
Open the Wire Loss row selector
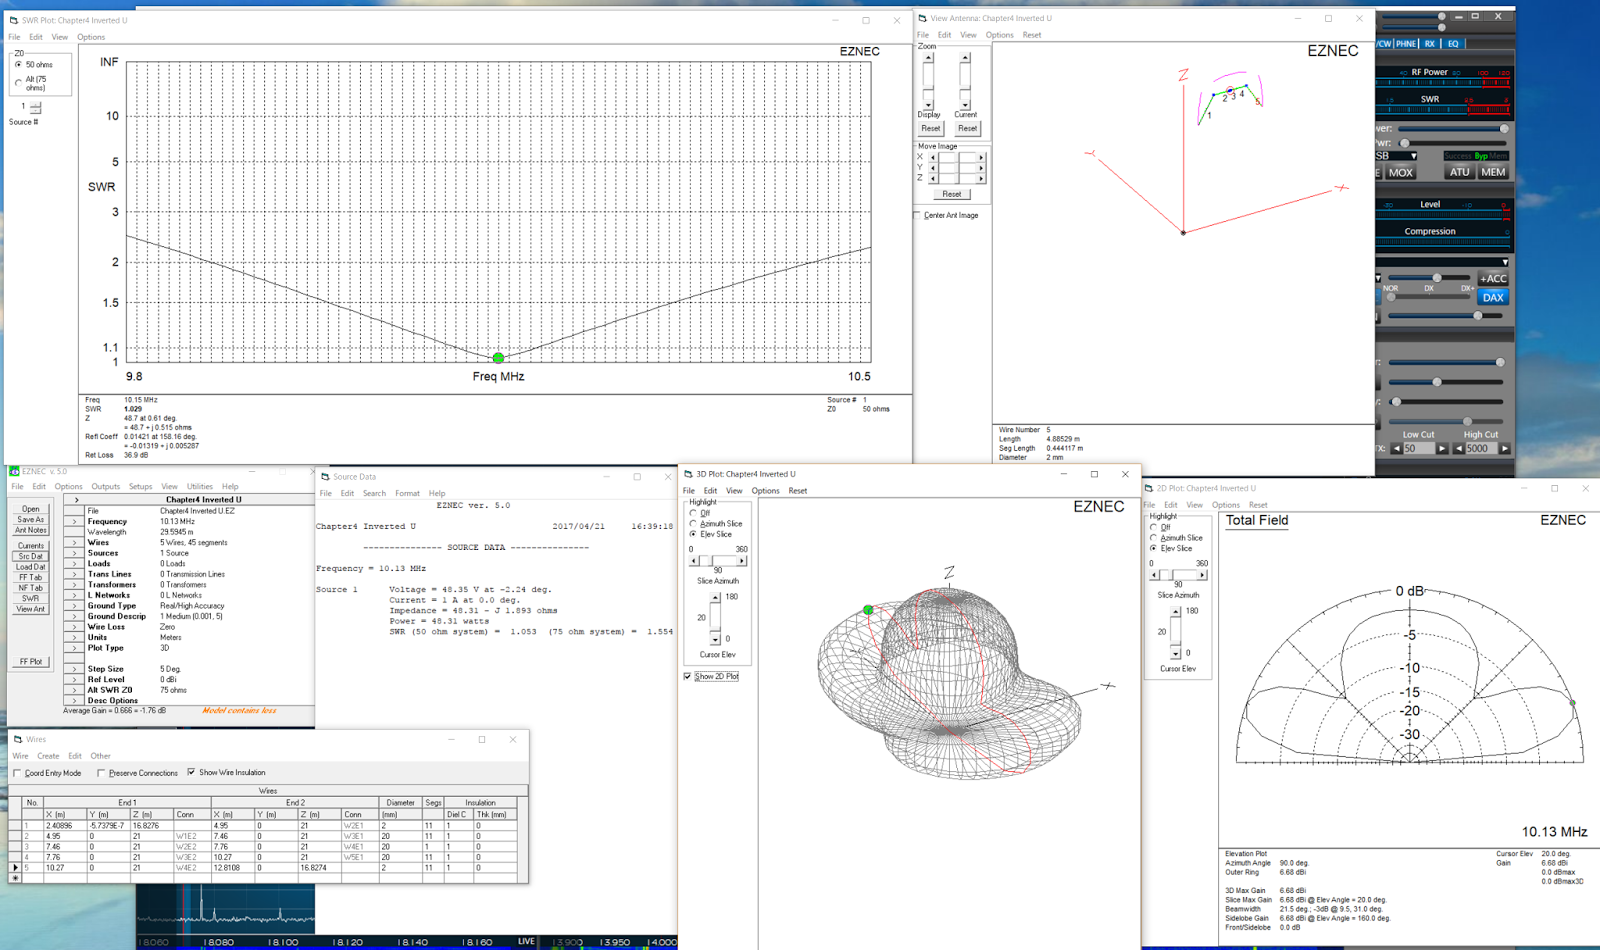[74, 627]
